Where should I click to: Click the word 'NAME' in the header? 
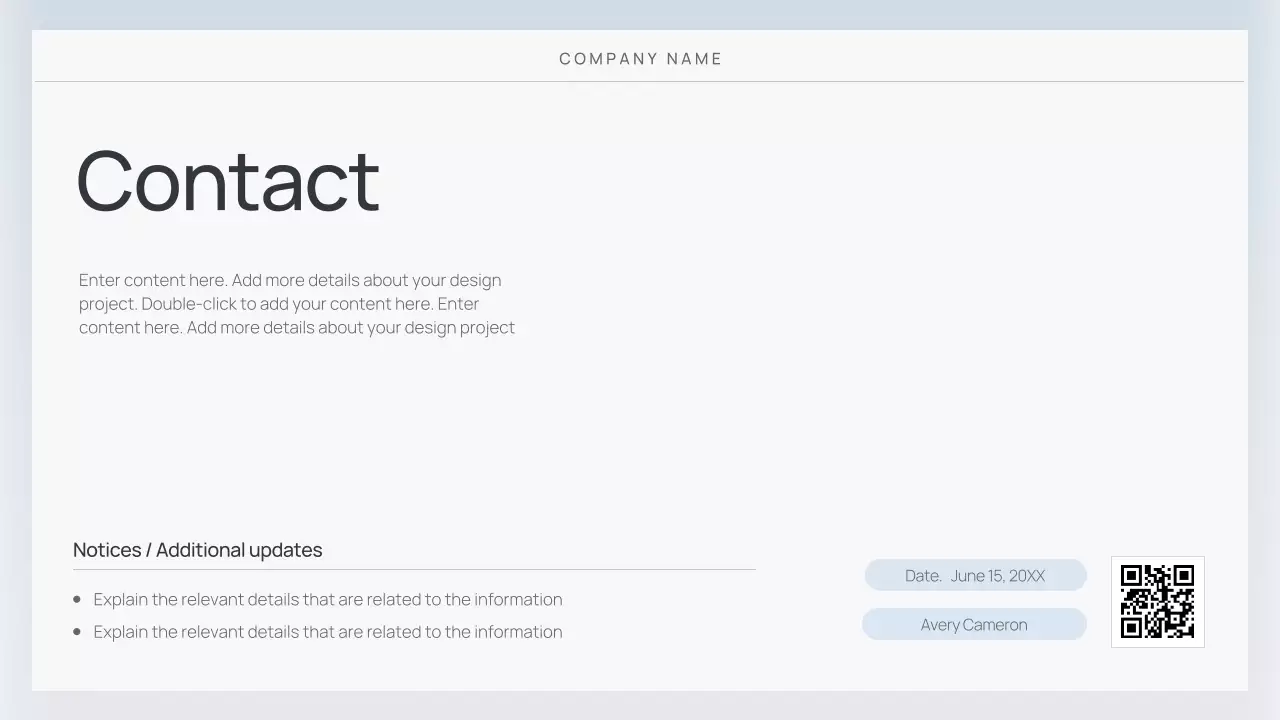pyautogui.click(x=694, y=59)
